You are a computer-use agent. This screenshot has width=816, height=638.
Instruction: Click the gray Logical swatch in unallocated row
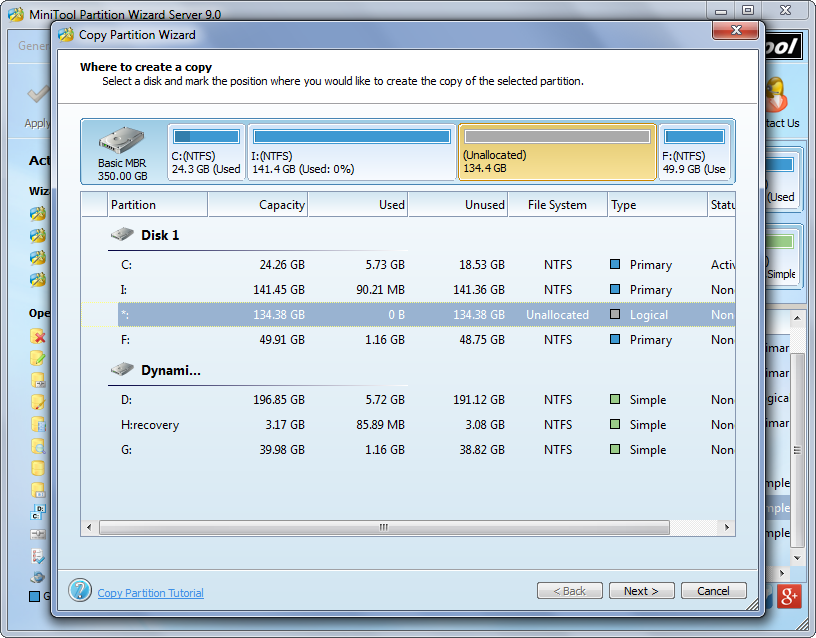click(615, 314)
